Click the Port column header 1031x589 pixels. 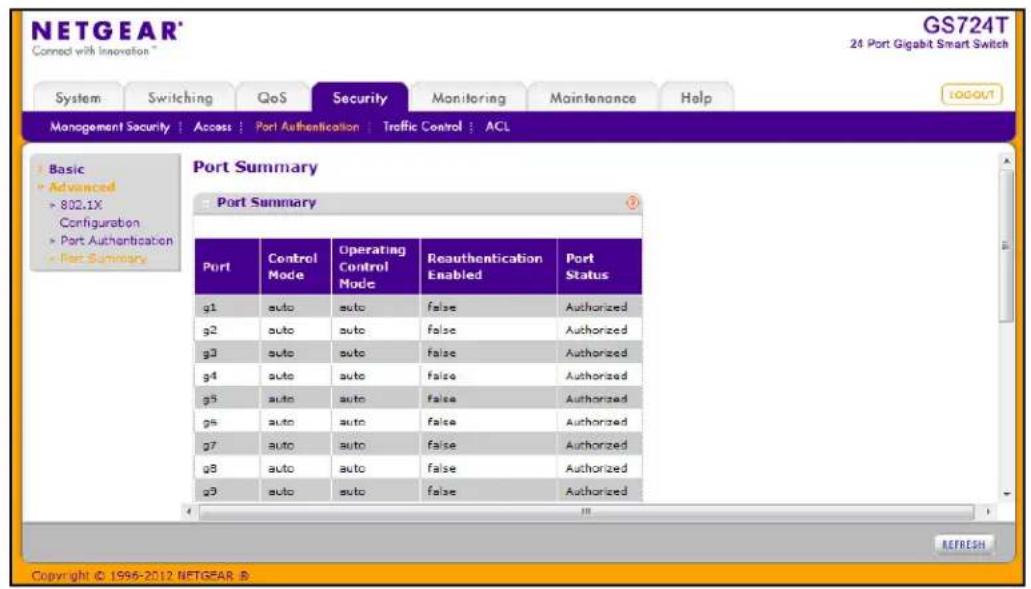[x=227, y=266]
